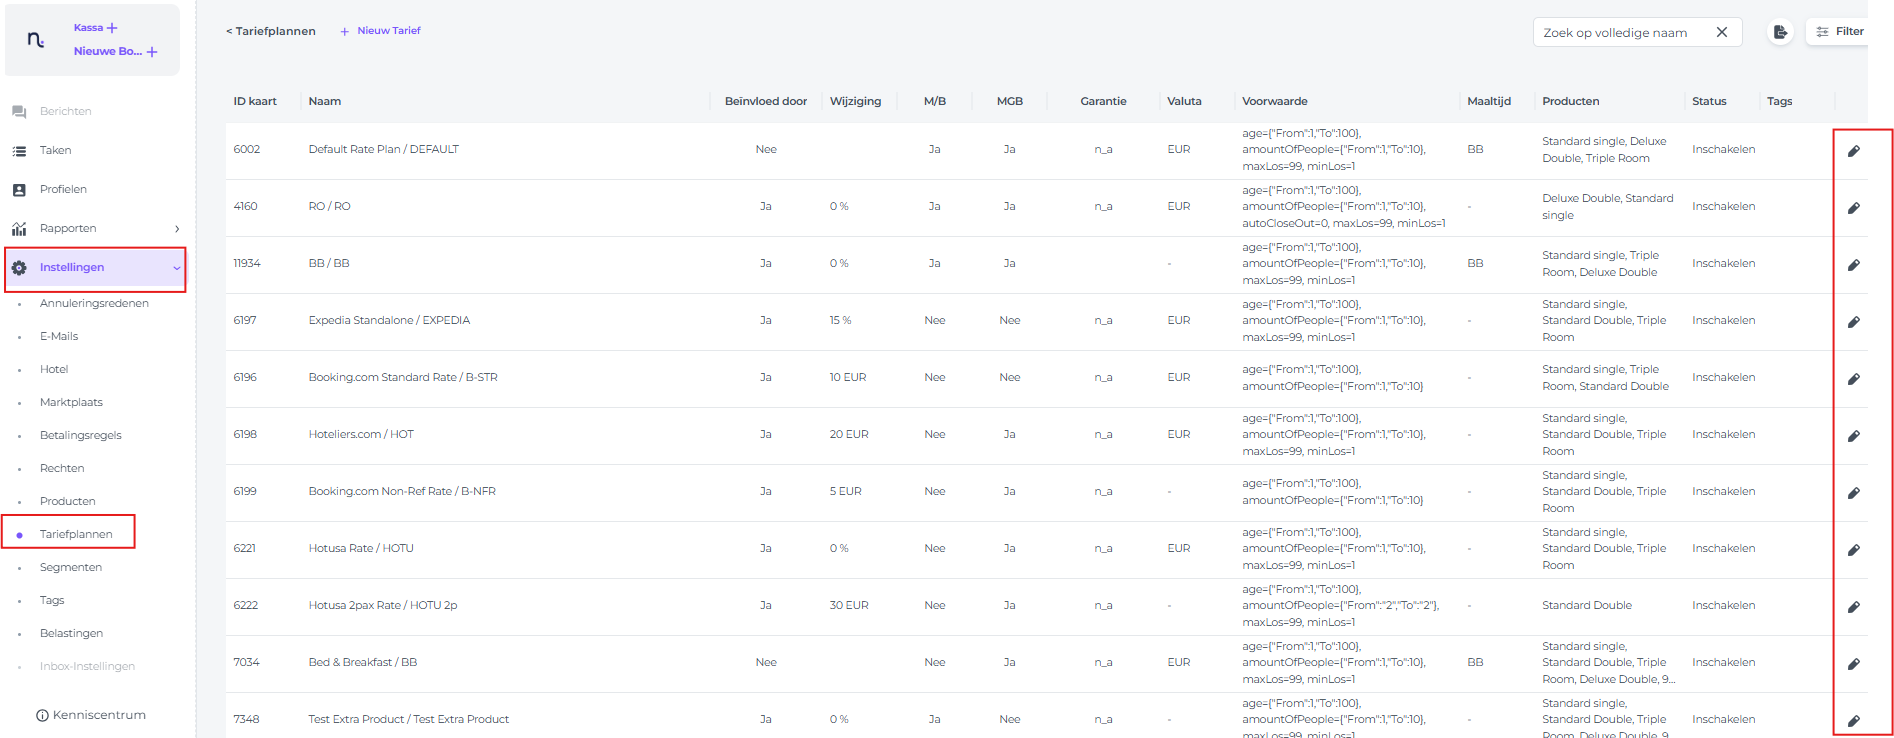Screen dimensions: 1894x738
Task: Open the edit pencil for Hoteliers.com / HOT
Action: pos(1853,436)
